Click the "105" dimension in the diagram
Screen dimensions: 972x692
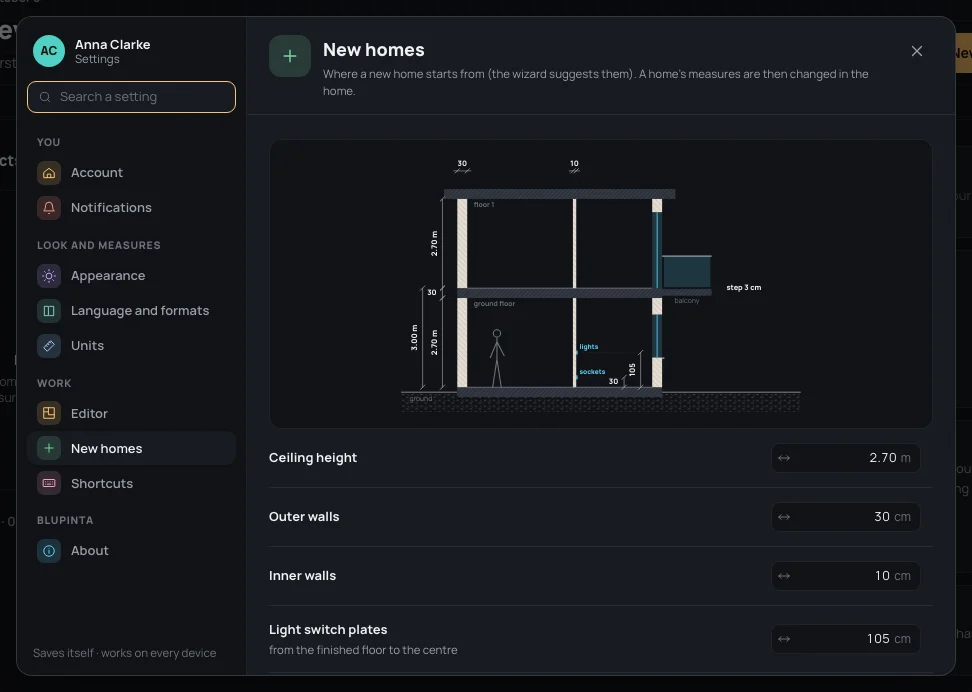[632, 370]
